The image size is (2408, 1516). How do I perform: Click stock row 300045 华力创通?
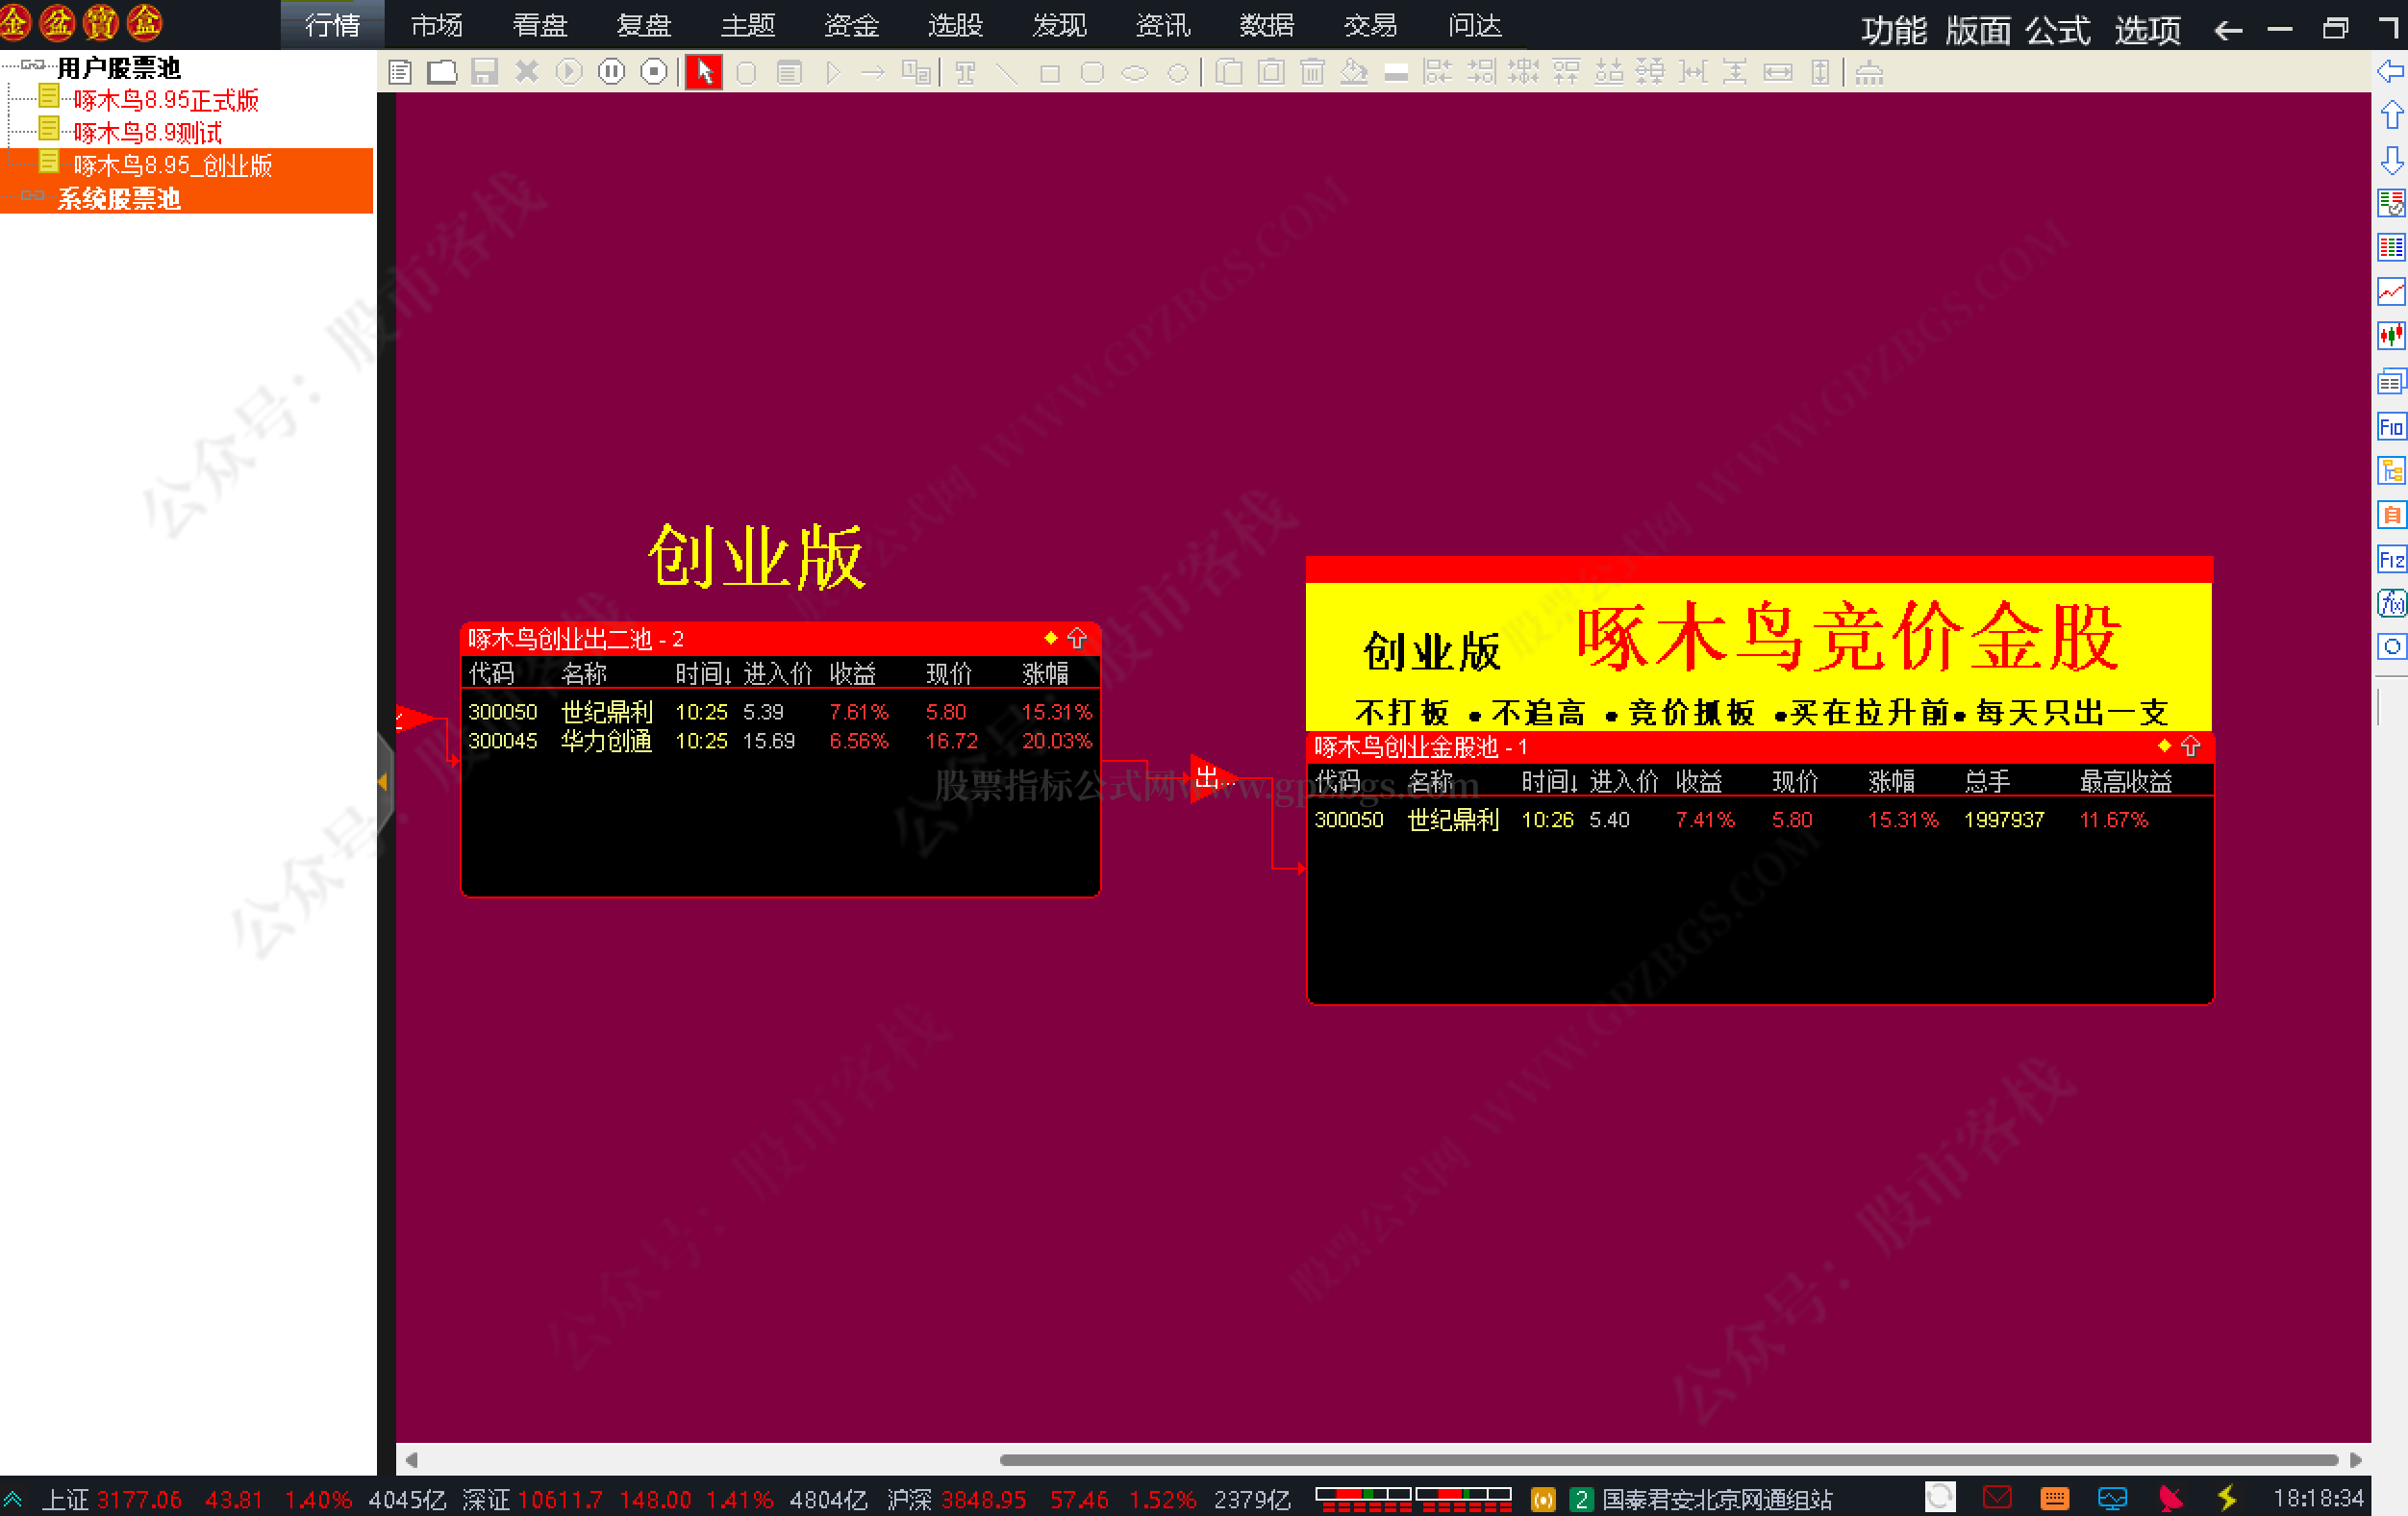pyautogui.click(x=780, y=741)
